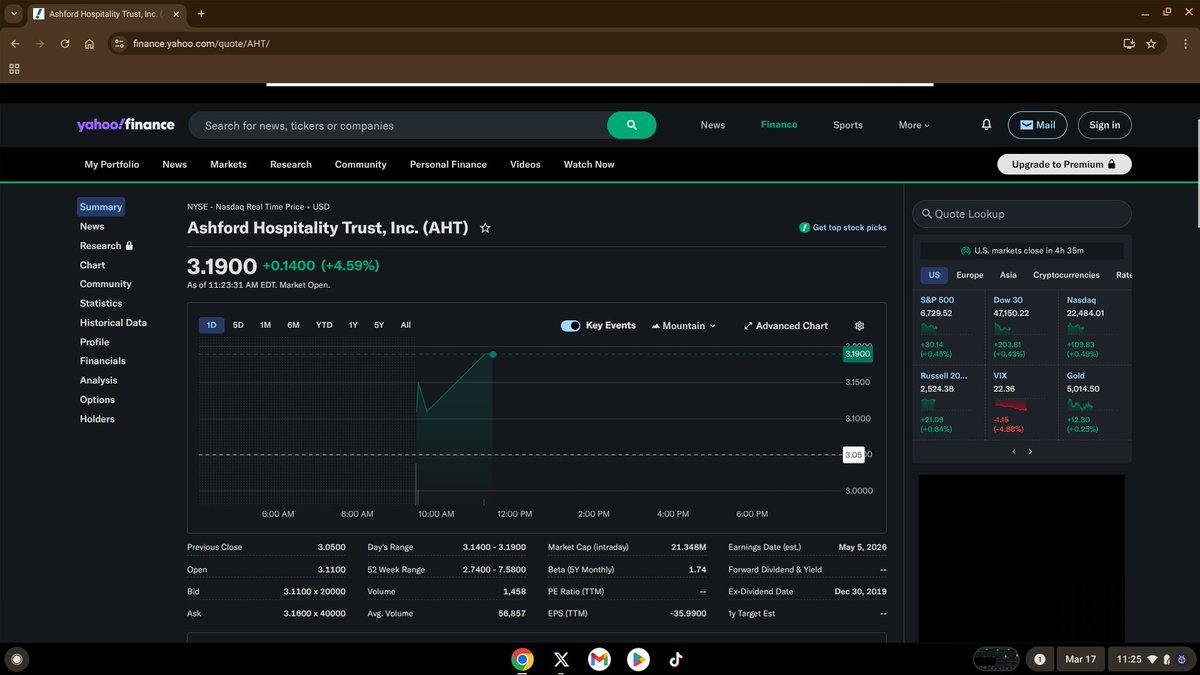Open Historical Data in sidebar

113,323
